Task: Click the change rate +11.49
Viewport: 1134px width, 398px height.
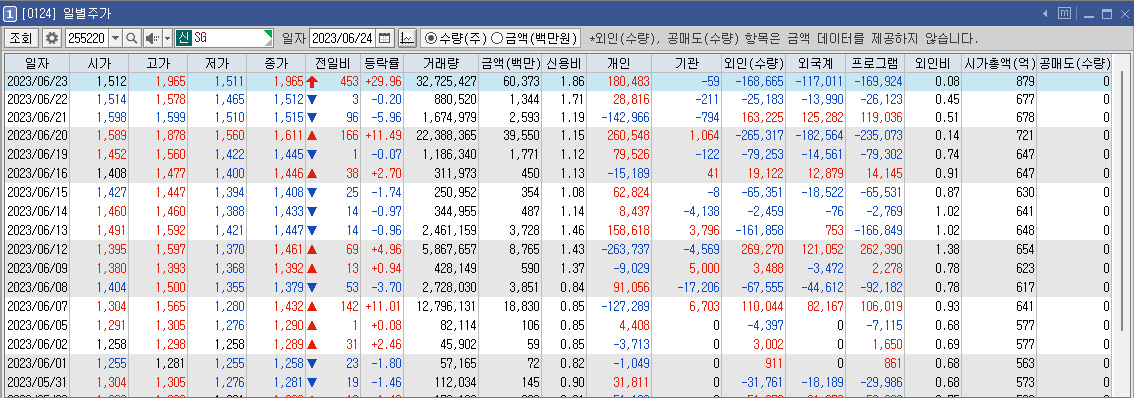Action: point(383,135)
